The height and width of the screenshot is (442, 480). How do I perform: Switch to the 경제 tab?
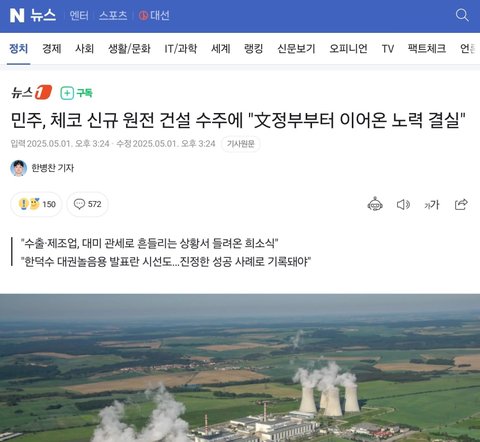tap(52, 49)
